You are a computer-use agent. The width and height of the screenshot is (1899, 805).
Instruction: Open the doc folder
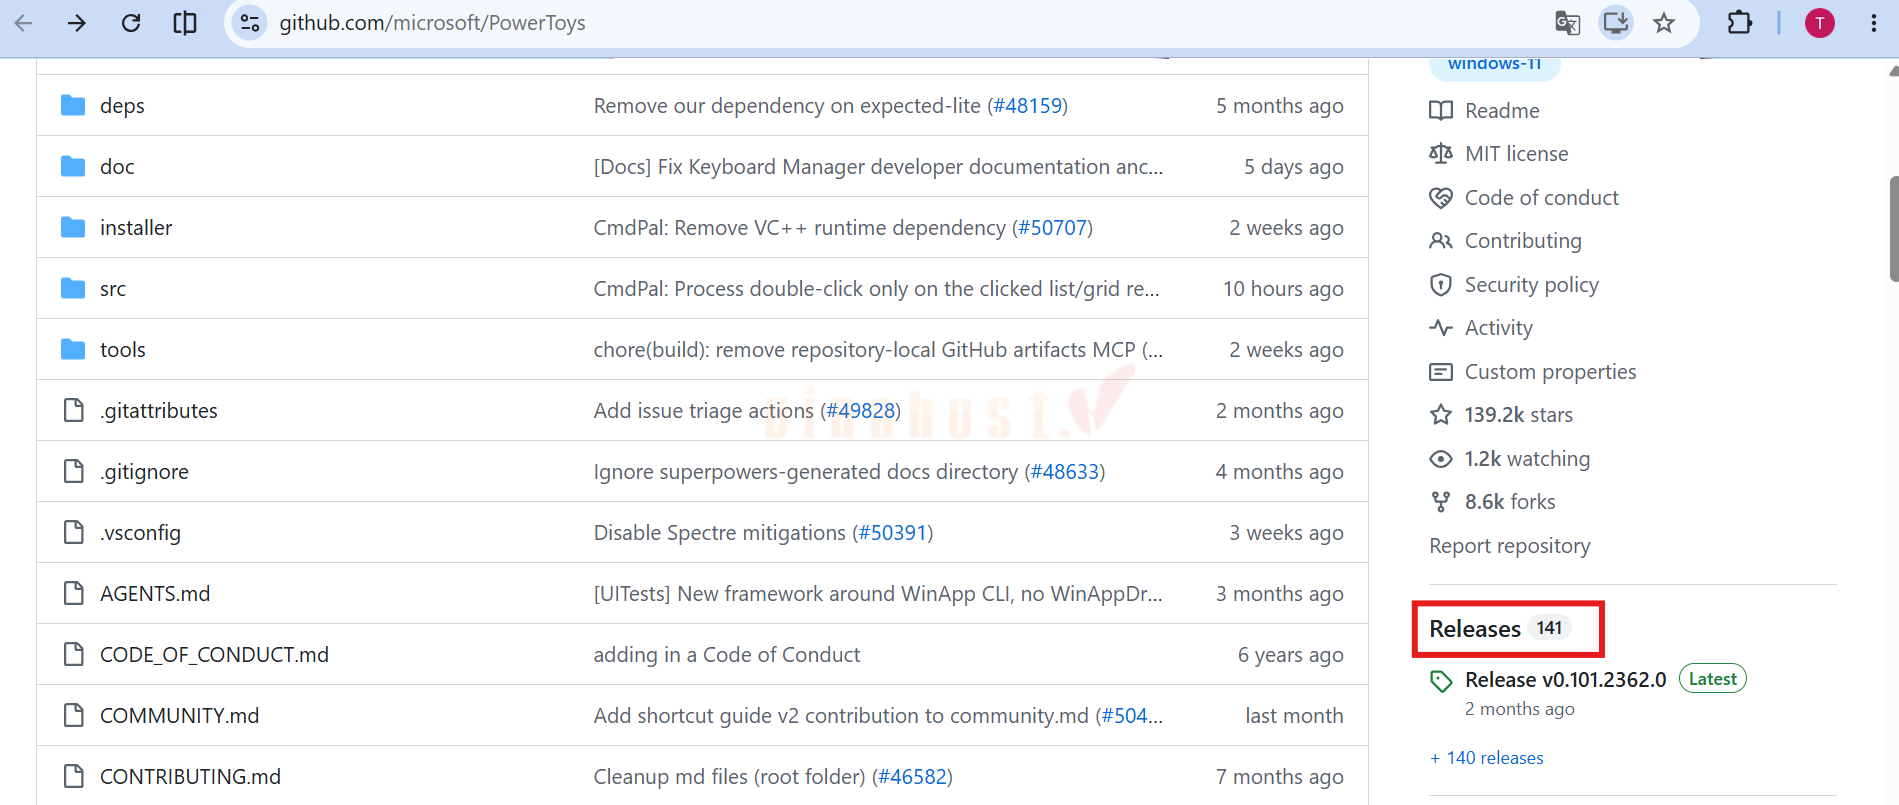pos(117,167)
